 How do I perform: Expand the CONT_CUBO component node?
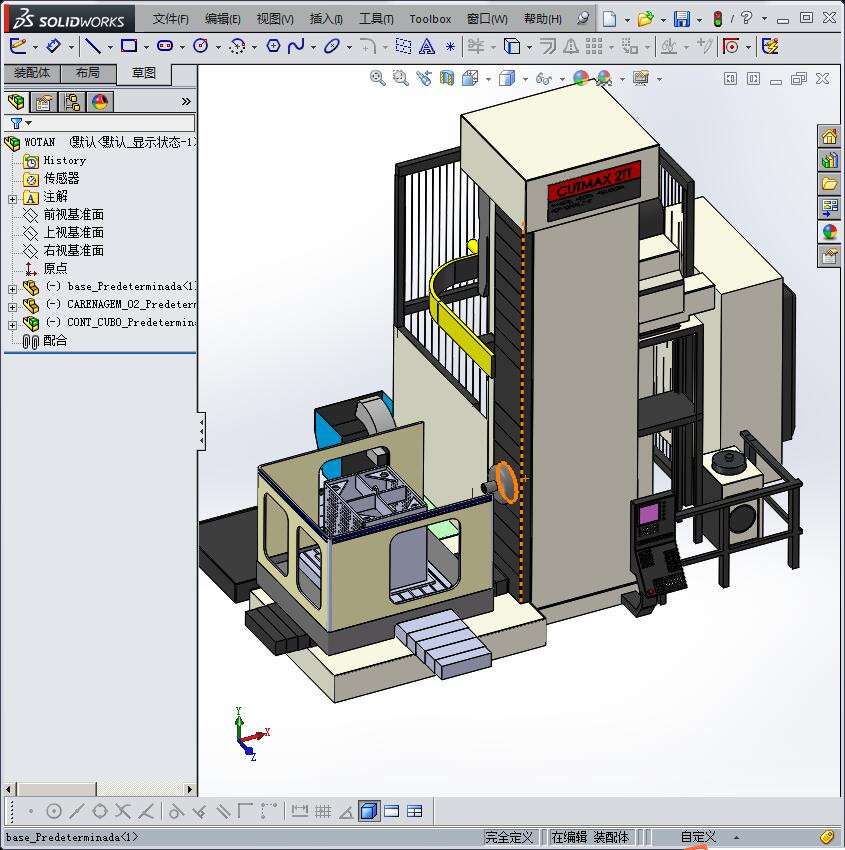[12, 325]
